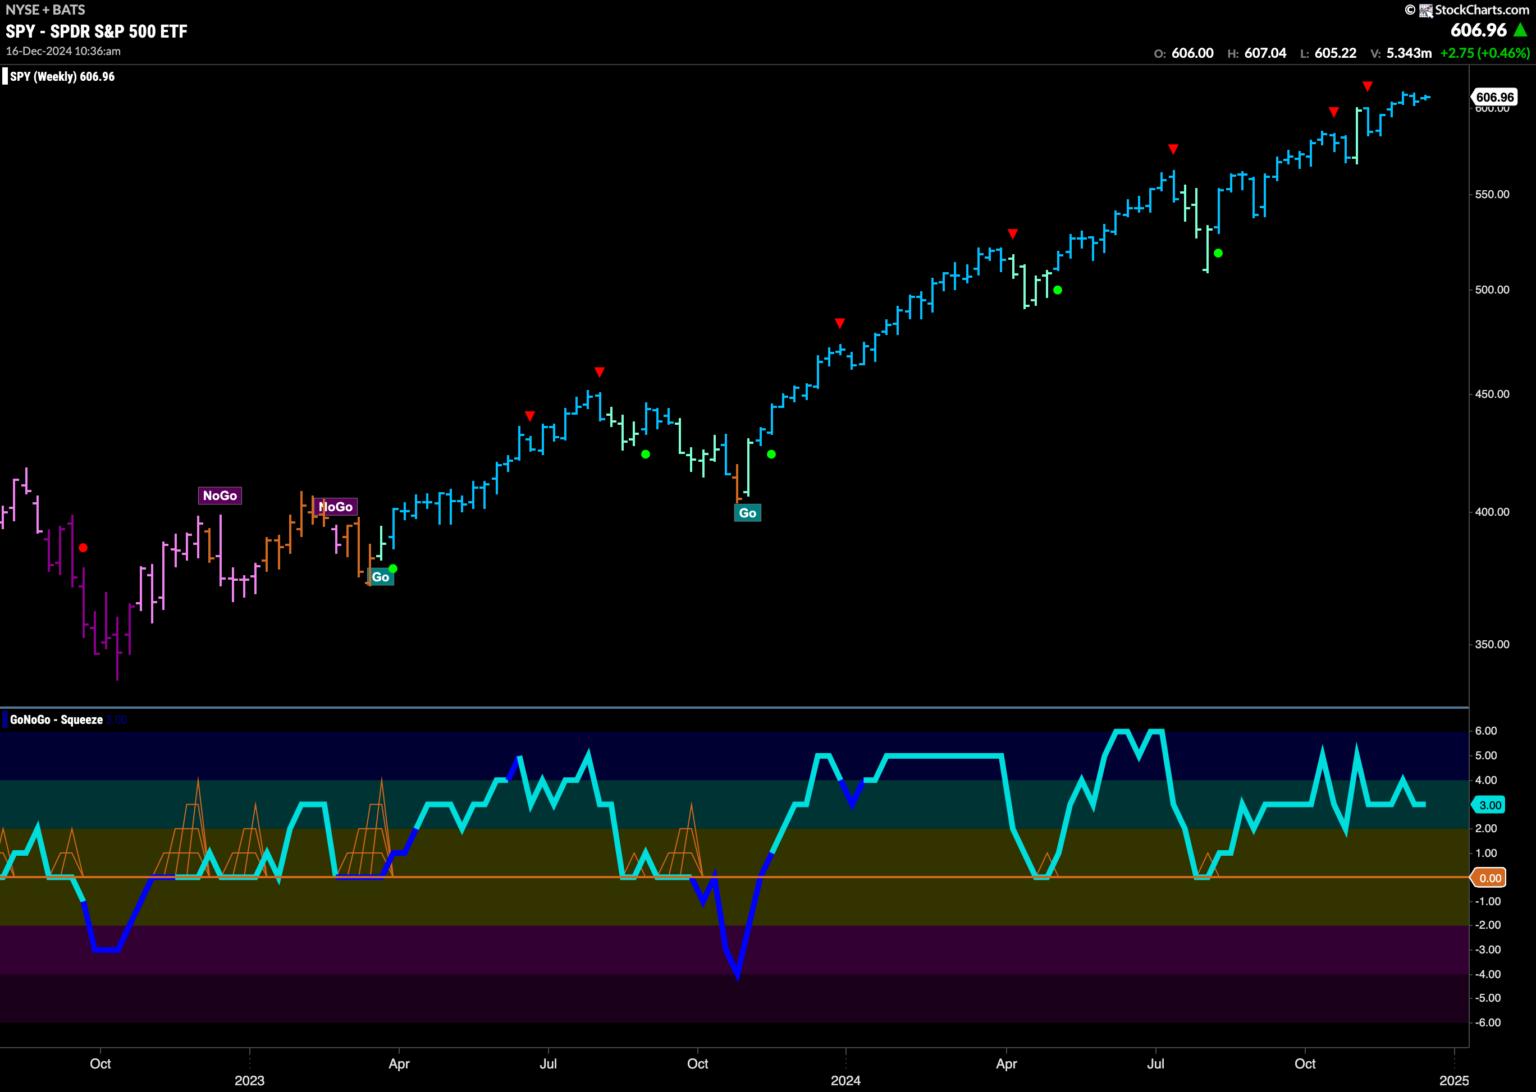Click the Go label at October 2023 low
This screenshot has width=1536, height=1092.
tap(747, 513)
